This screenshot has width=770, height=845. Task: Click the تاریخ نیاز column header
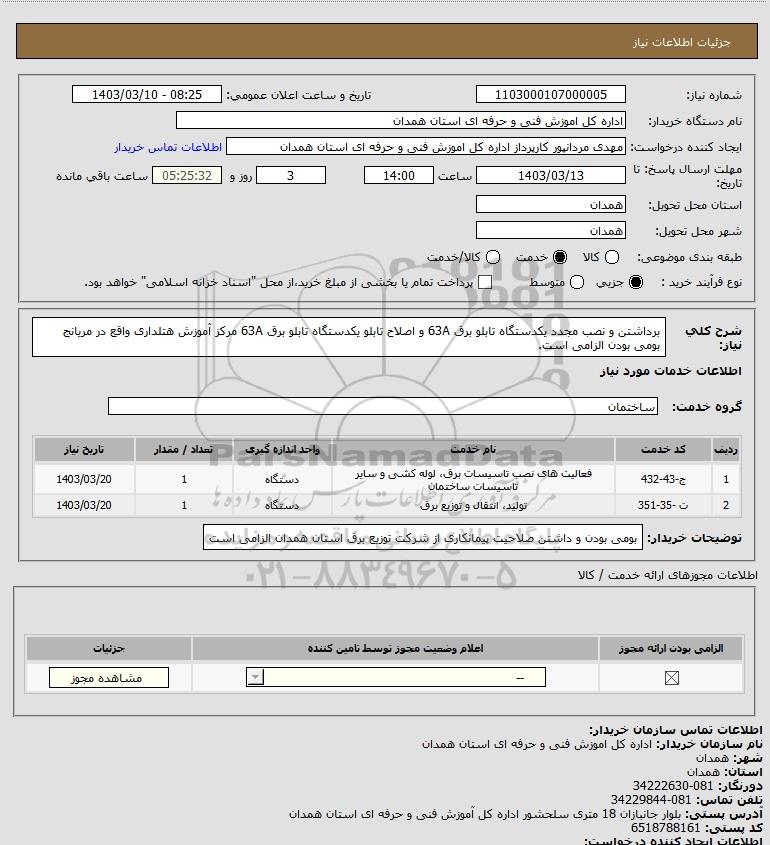[x=84, y=449]
